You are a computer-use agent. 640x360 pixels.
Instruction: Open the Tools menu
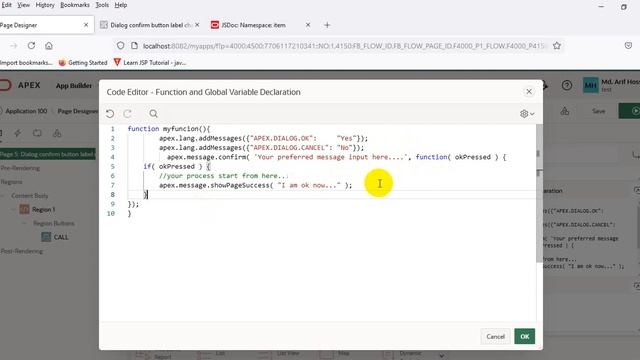[102, 5]
